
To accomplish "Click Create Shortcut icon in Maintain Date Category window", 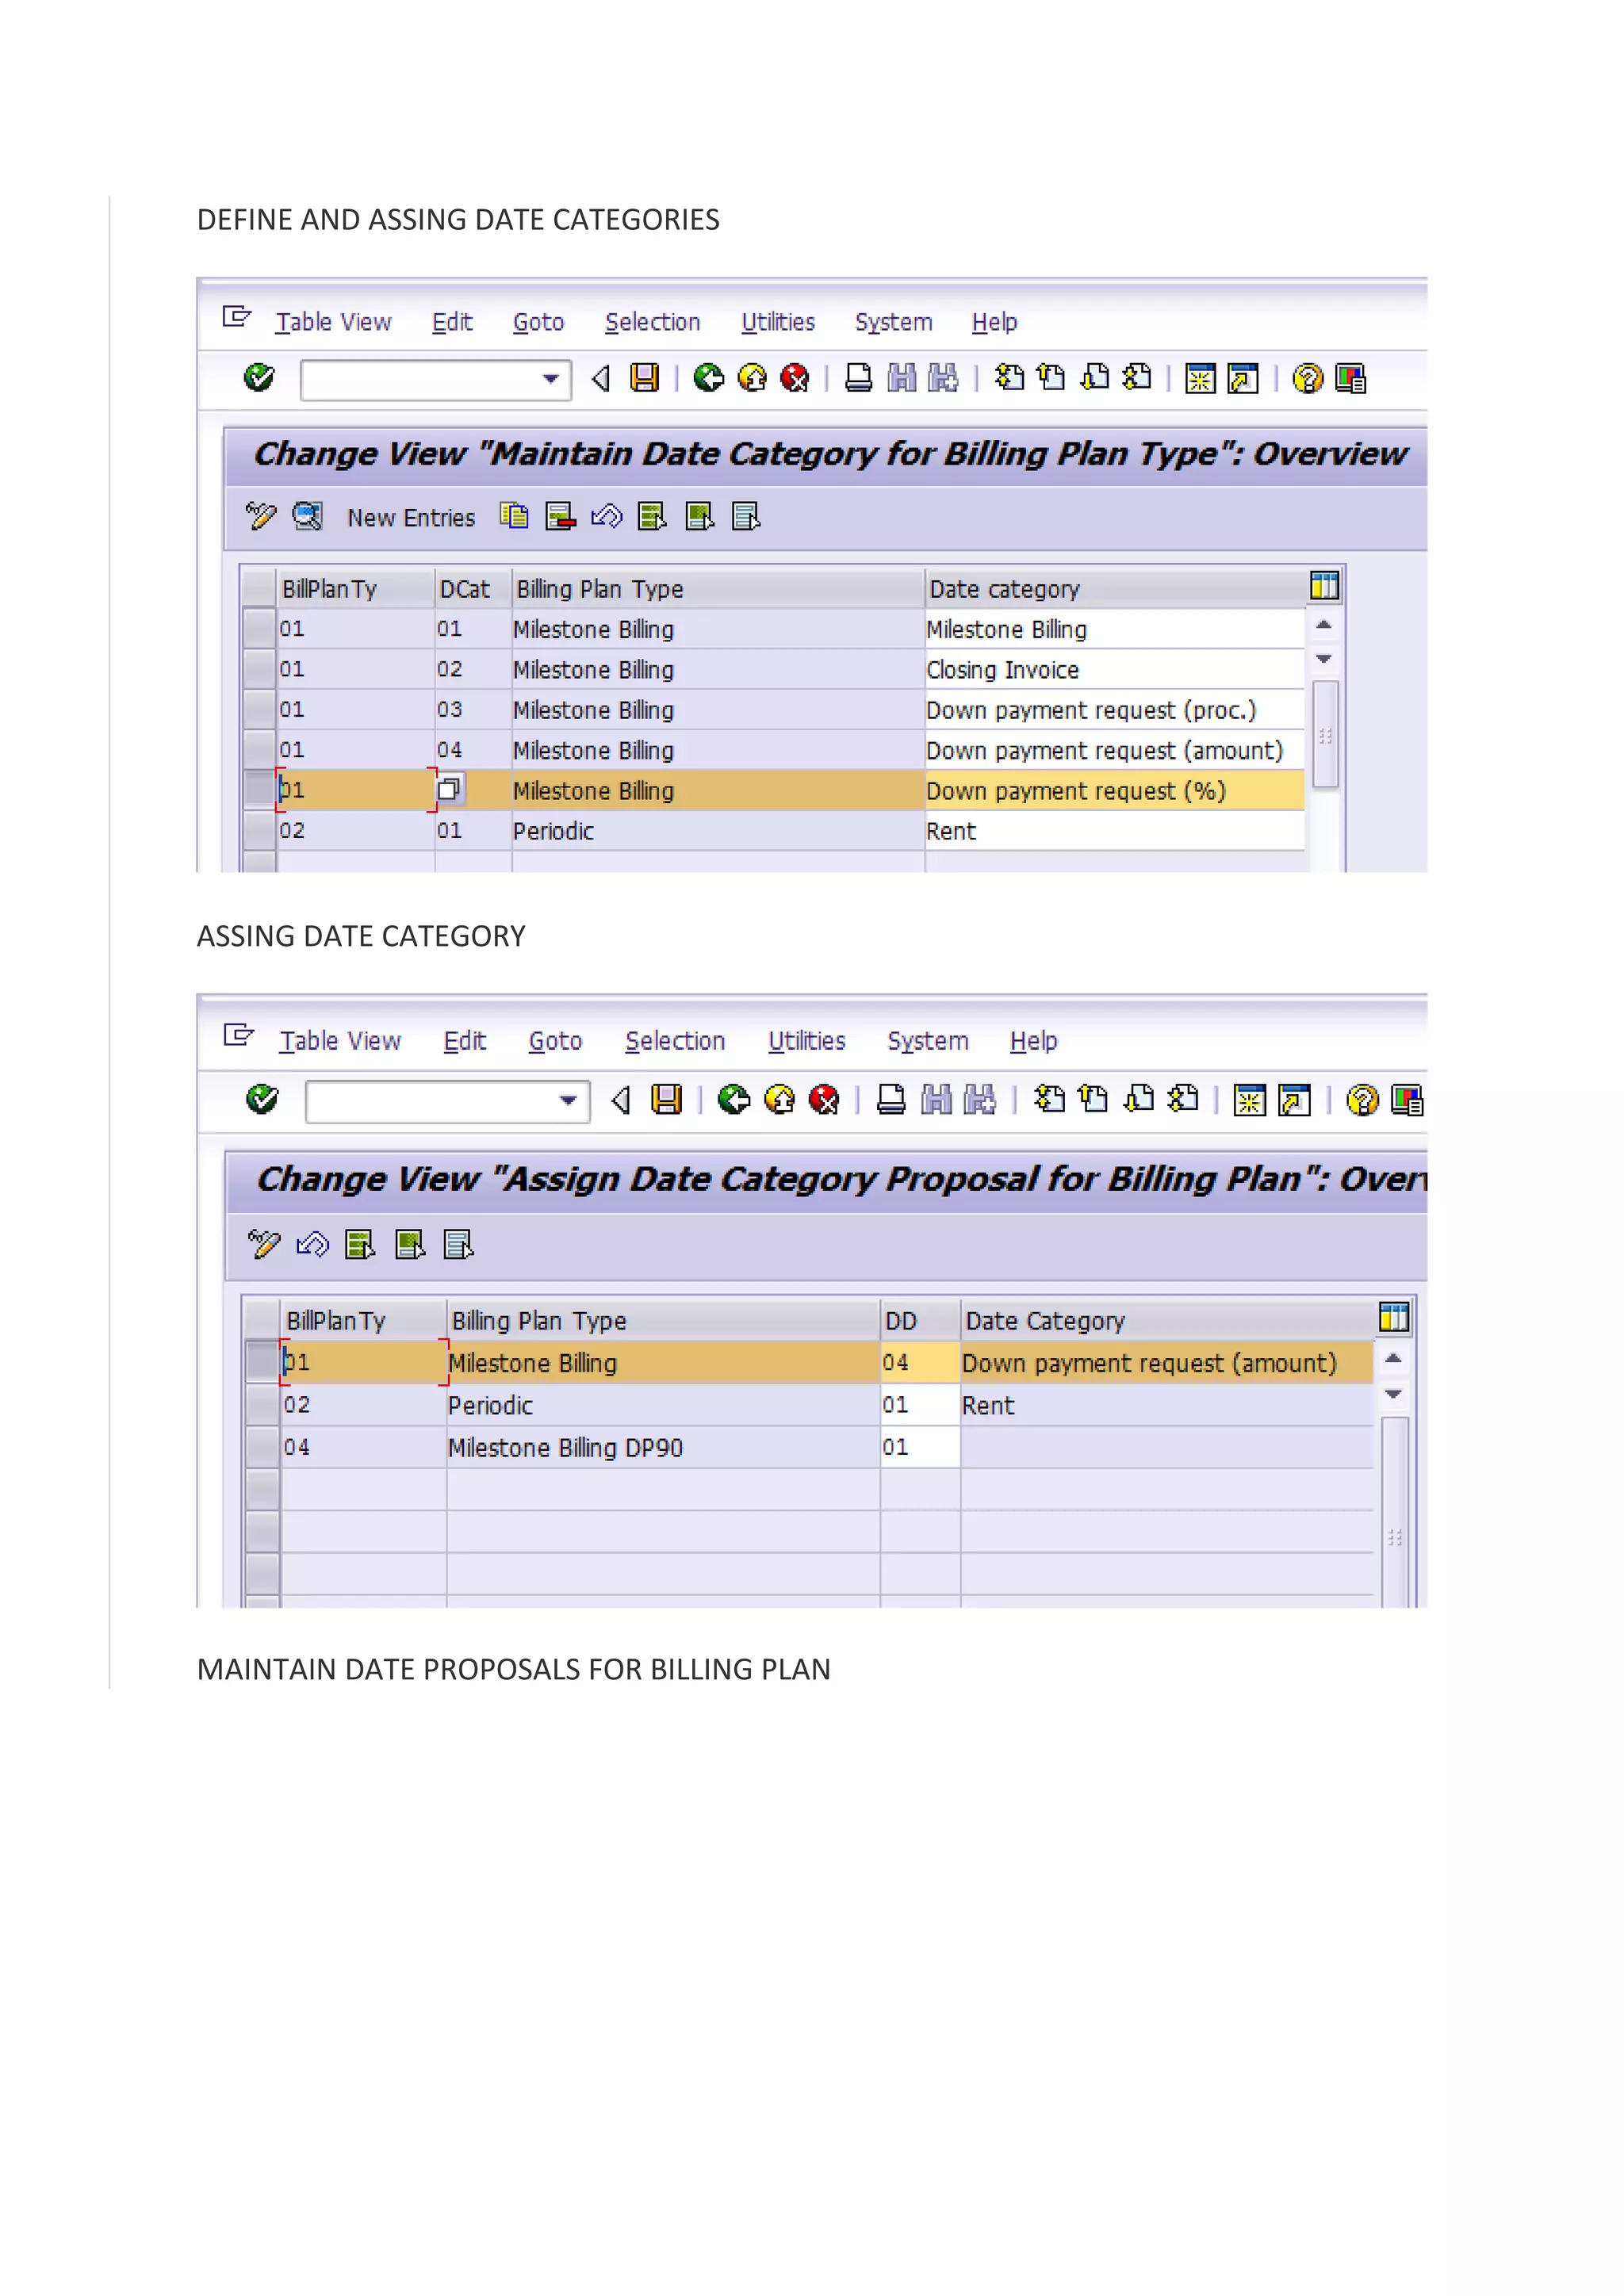I will tap(1243, 378).
